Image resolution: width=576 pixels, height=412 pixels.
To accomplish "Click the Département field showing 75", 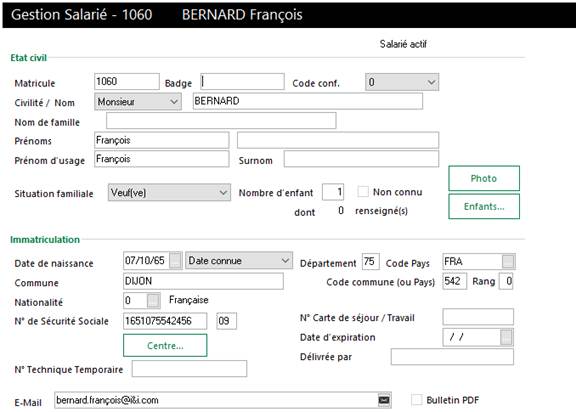I will (370, 261).
